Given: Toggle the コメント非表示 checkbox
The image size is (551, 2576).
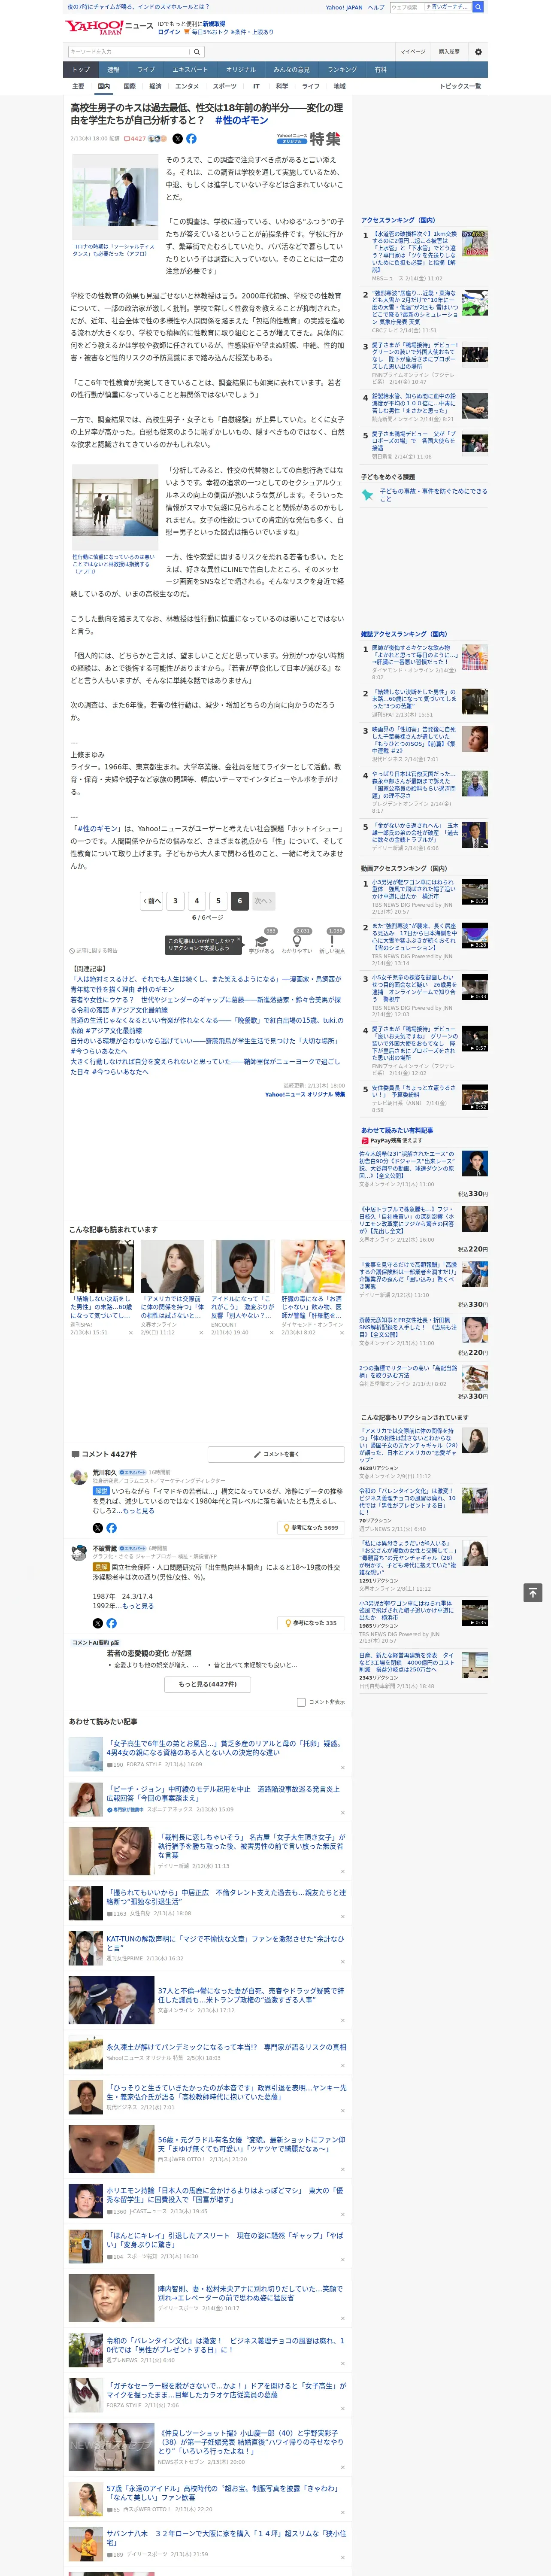Looking at the screenshot, I should [301, 1702].
